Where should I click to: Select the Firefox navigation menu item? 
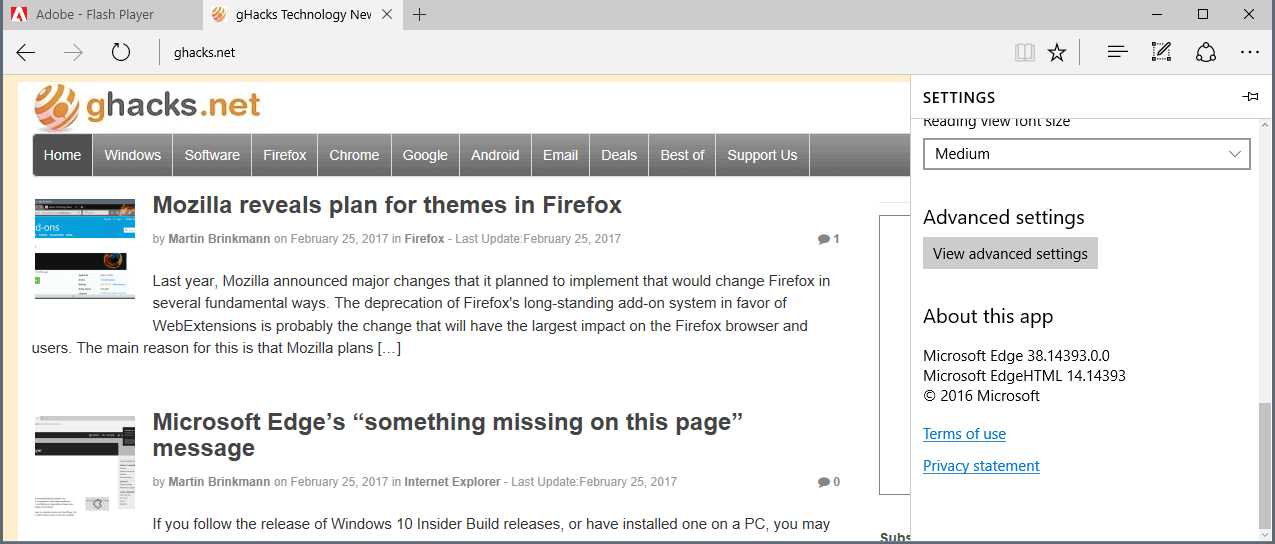click(285, 155)
